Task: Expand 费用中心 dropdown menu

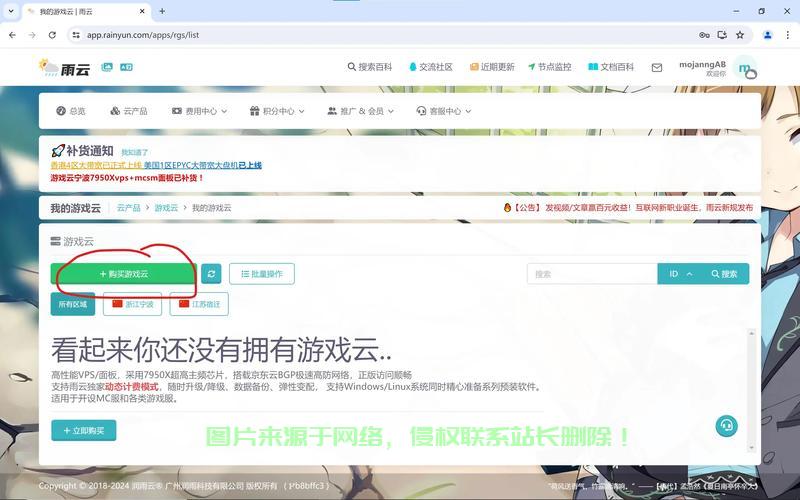Action: click(x=199, y=111)
